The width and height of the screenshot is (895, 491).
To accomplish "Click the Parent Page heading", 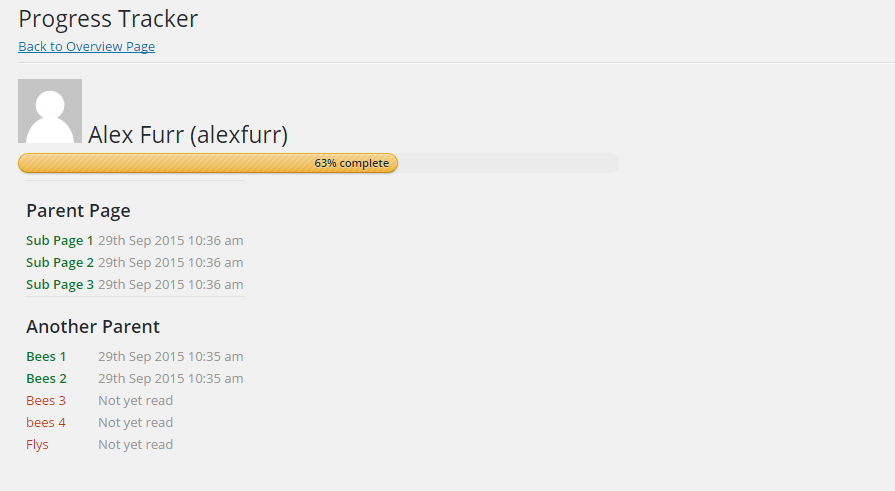I will click(78, 211).
